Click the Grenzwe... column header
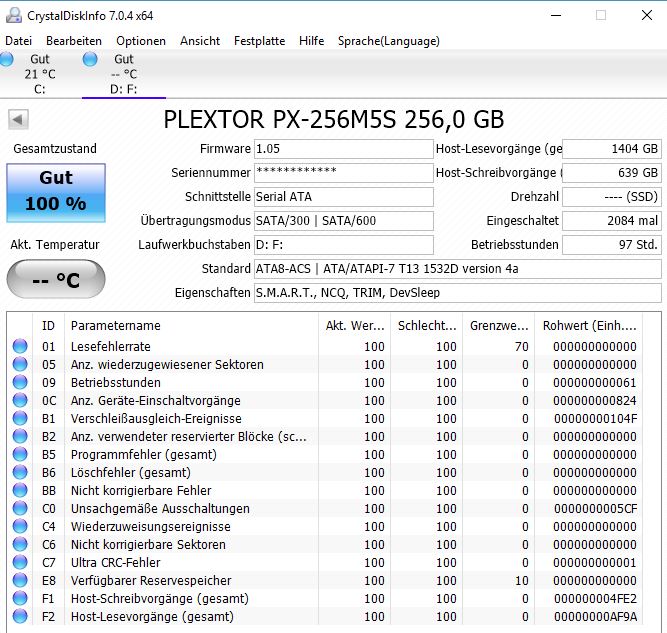The width and height of the screenshot is (667, 633). click(x=499, y=326)
